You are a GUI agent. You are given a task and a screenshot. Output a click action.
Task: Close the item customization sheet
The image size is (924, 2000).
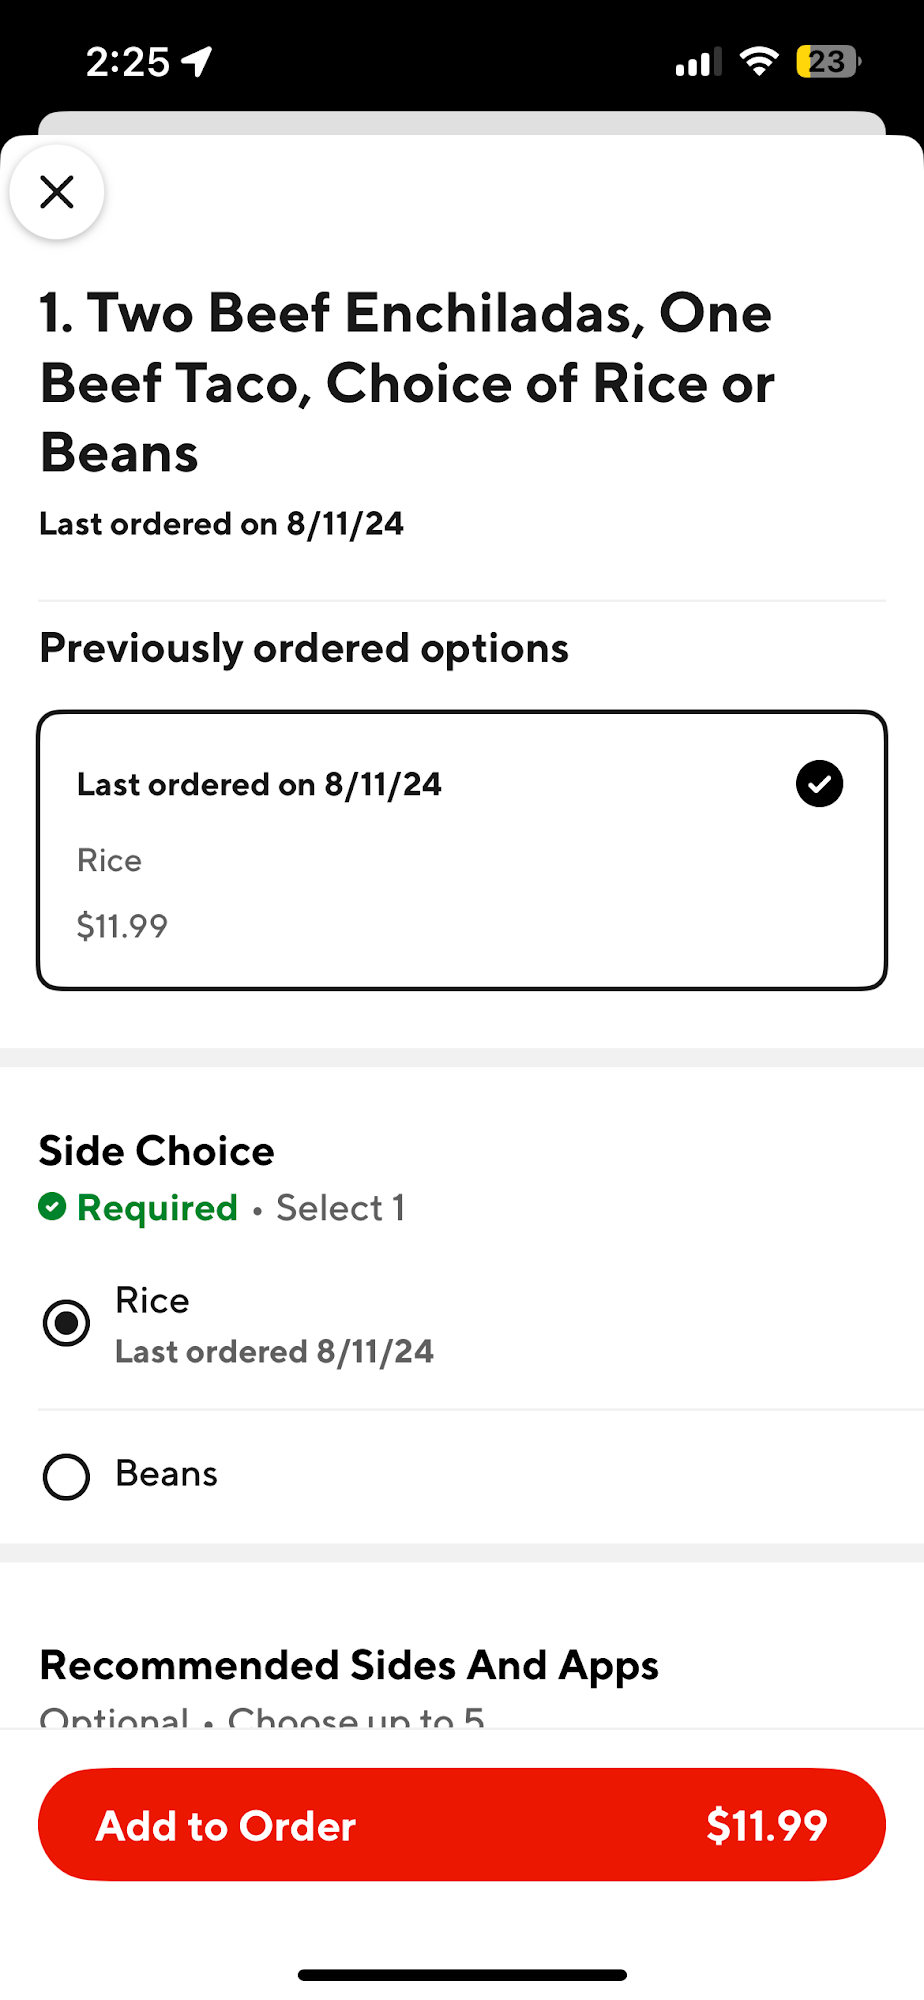(x=57, y=191)
